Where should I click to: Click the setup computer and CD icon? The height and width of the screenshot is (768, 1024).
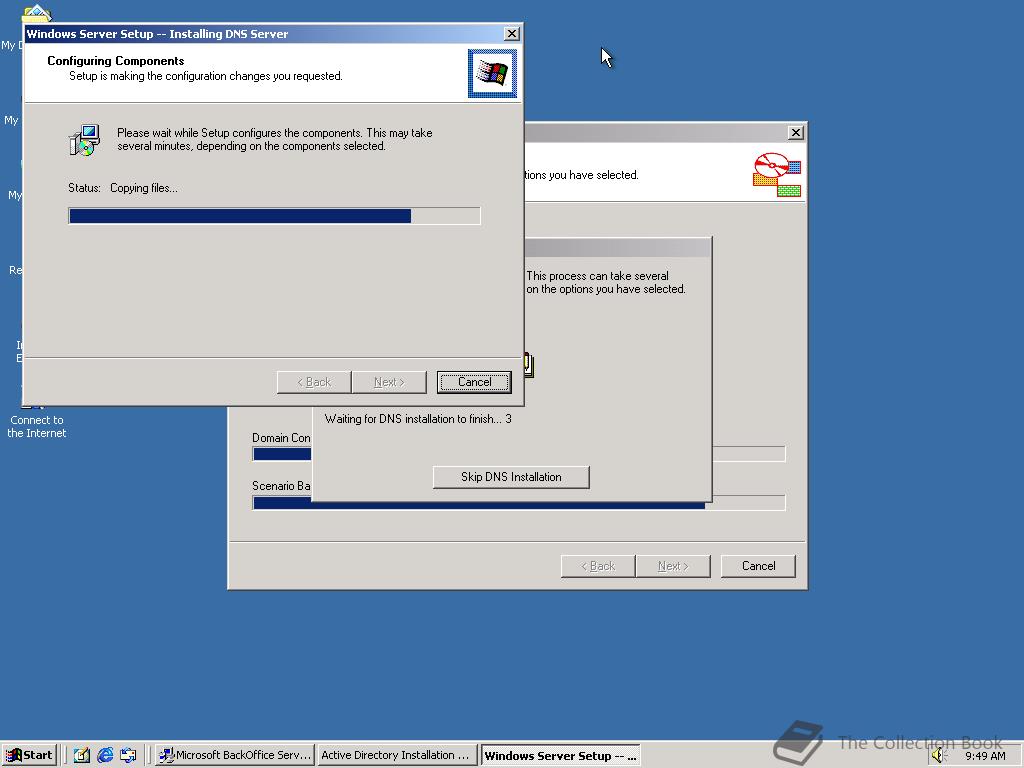coord(84,140)
